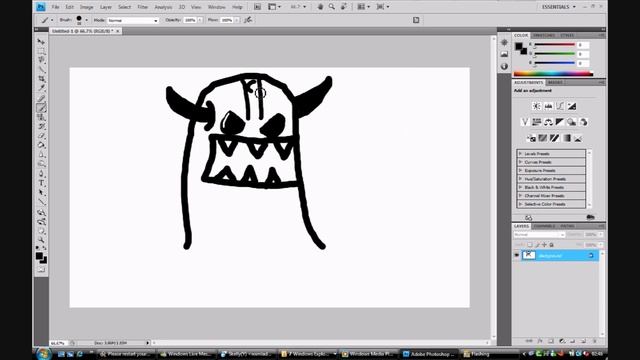
Task: Click the Opacity value field in options bar
Action: click(190, 20)
